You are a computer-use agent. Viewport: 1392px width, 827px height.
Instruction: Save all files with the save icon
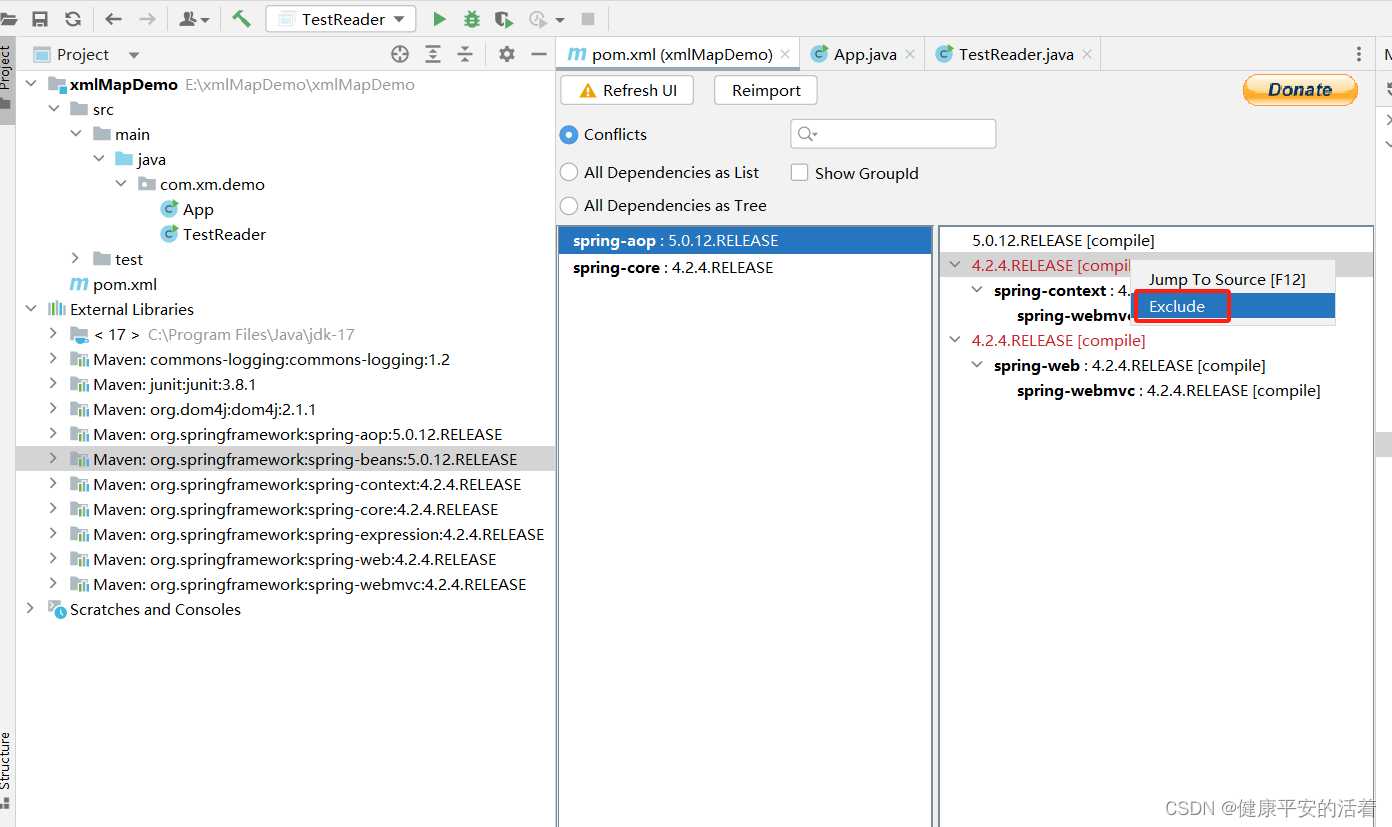(x=39, y=18)
